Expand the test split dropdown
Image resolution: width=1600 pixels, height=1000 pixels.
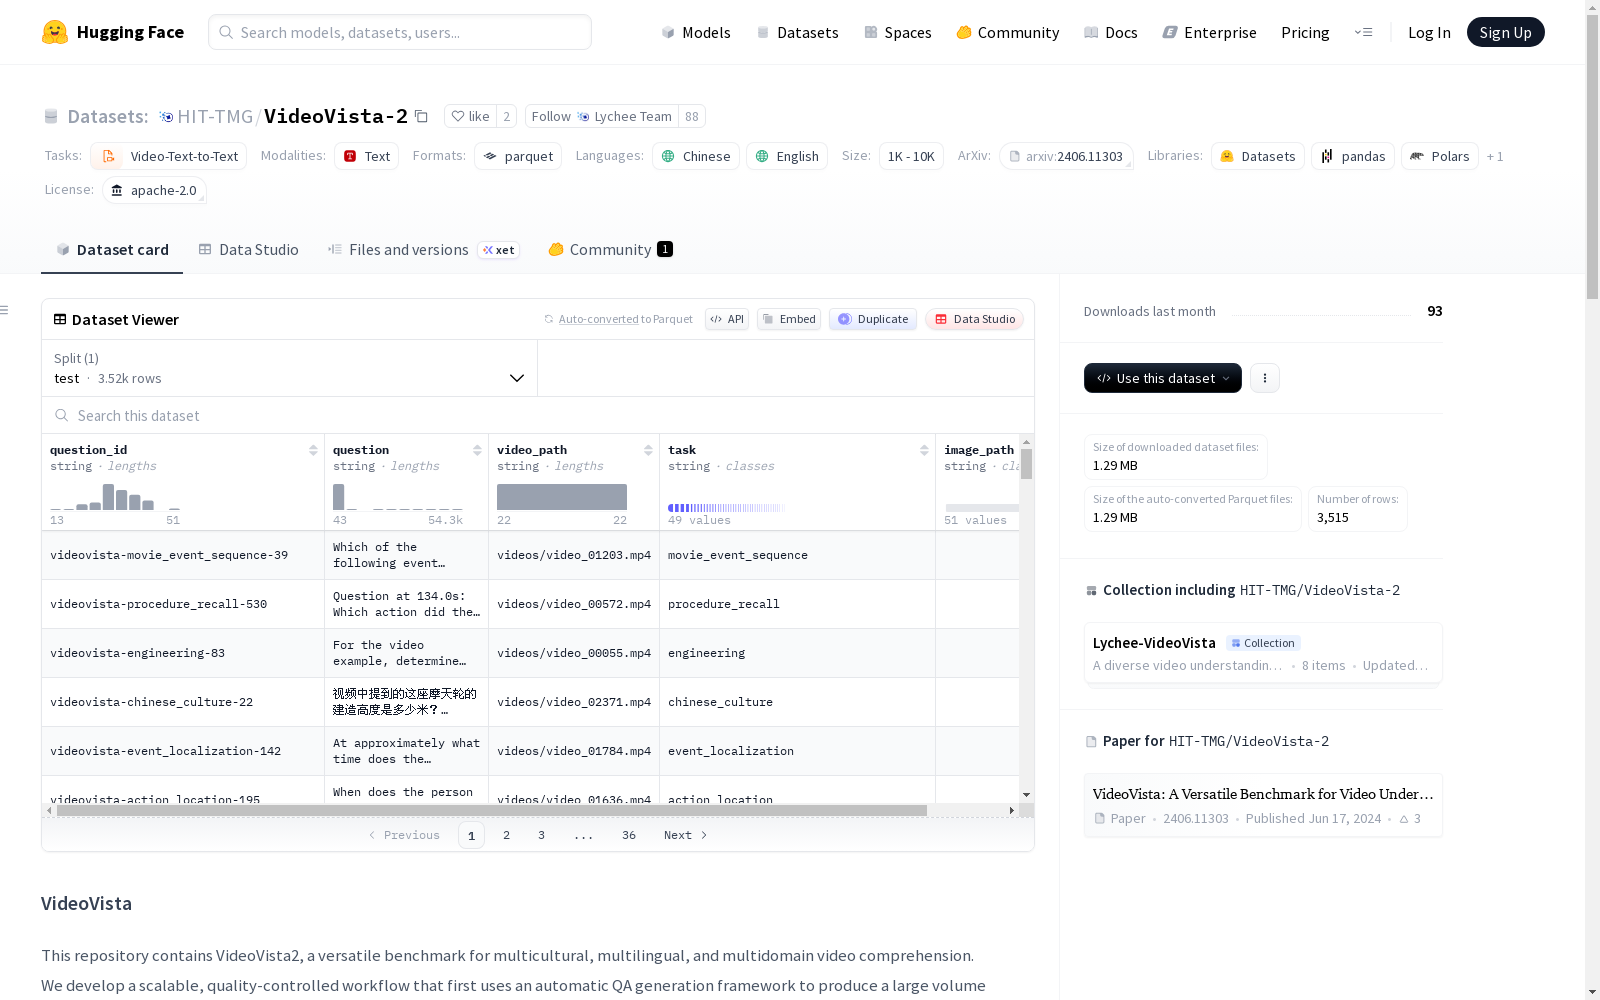pos(290,368)
